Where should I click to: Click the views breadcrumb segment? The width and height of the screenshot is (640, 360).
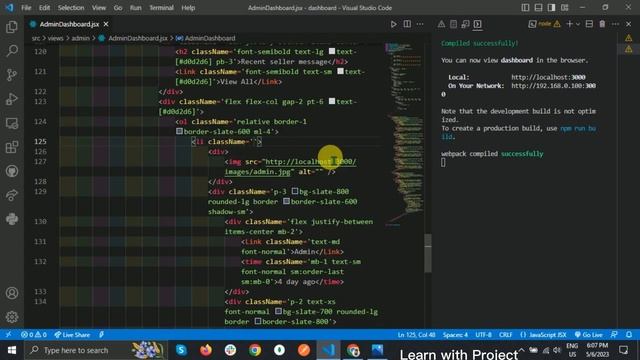(x=56, y=38)
